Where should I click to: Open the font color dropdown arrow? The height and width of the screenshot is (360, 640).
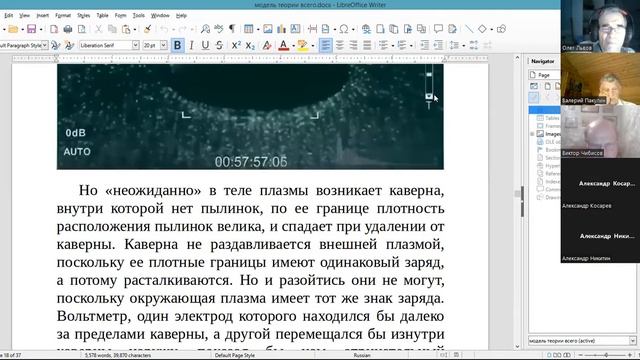[x=293, y=46]
